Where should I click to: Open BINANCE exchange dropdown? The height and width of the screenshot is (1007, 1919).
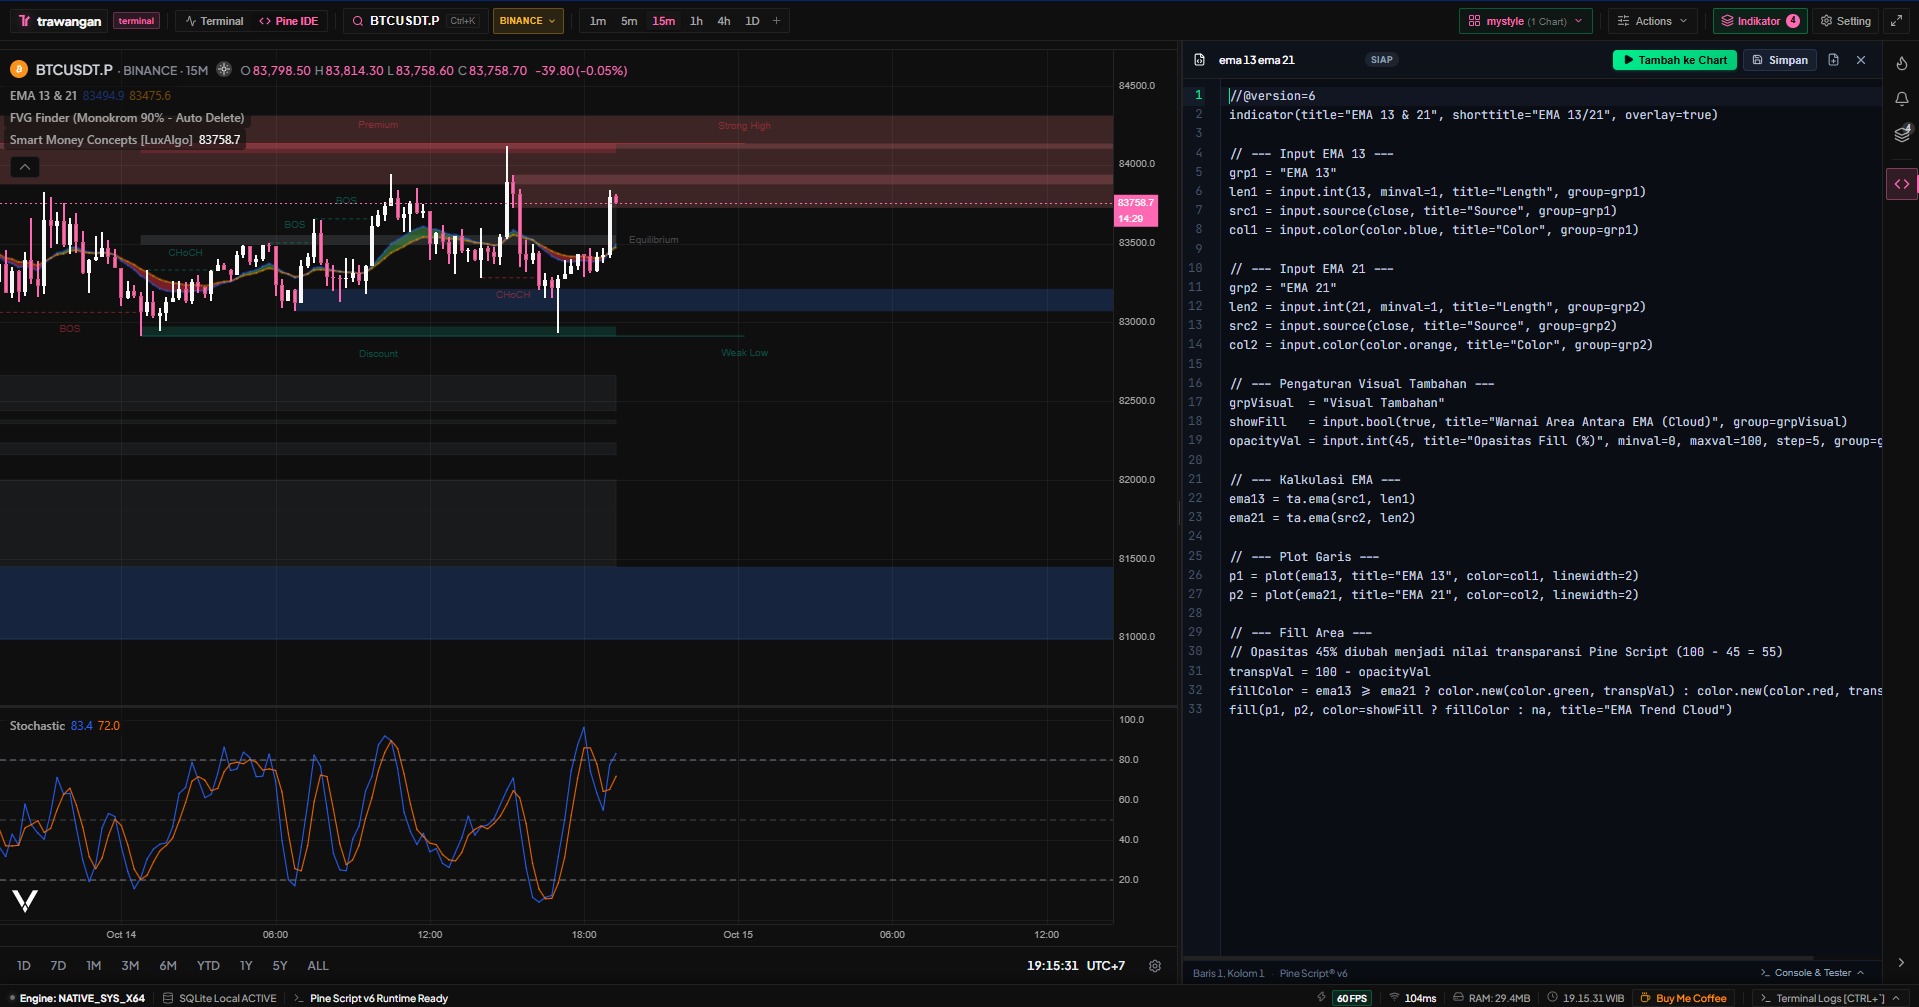pyautogui.click(x=528, y=21)
